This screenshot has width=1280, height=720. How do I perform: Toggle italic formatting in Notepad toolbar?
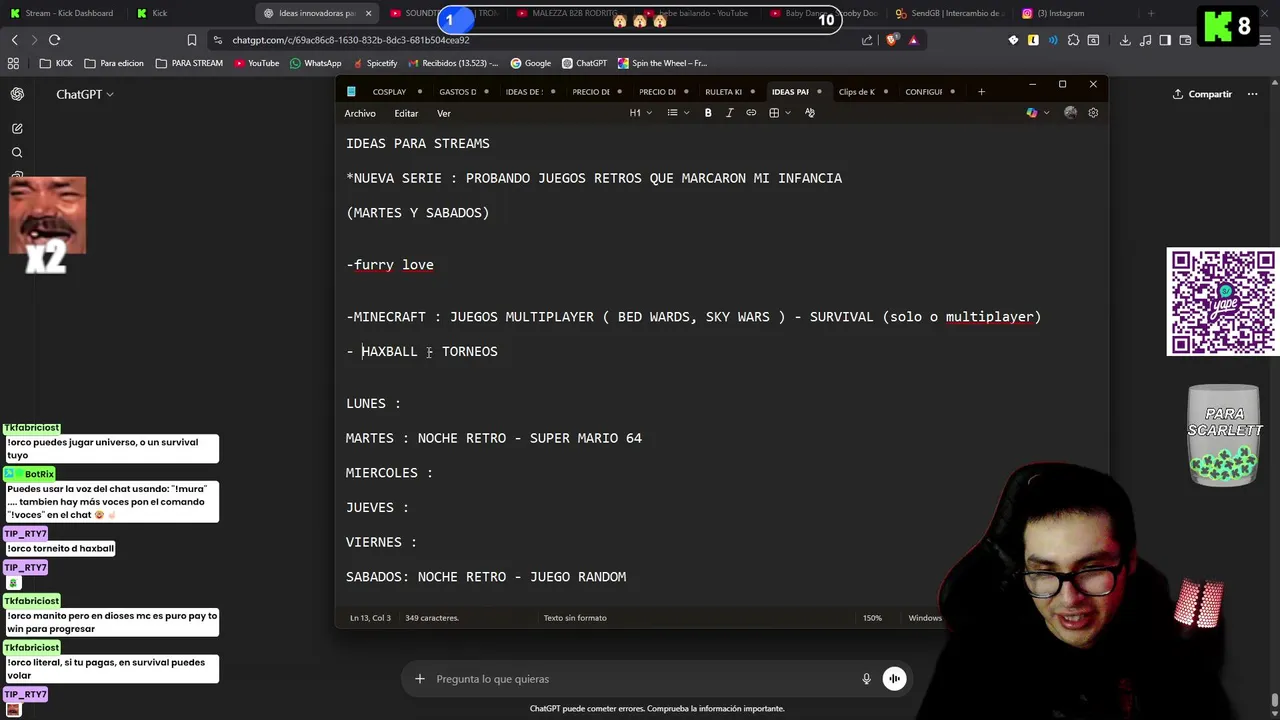point(729,113)
